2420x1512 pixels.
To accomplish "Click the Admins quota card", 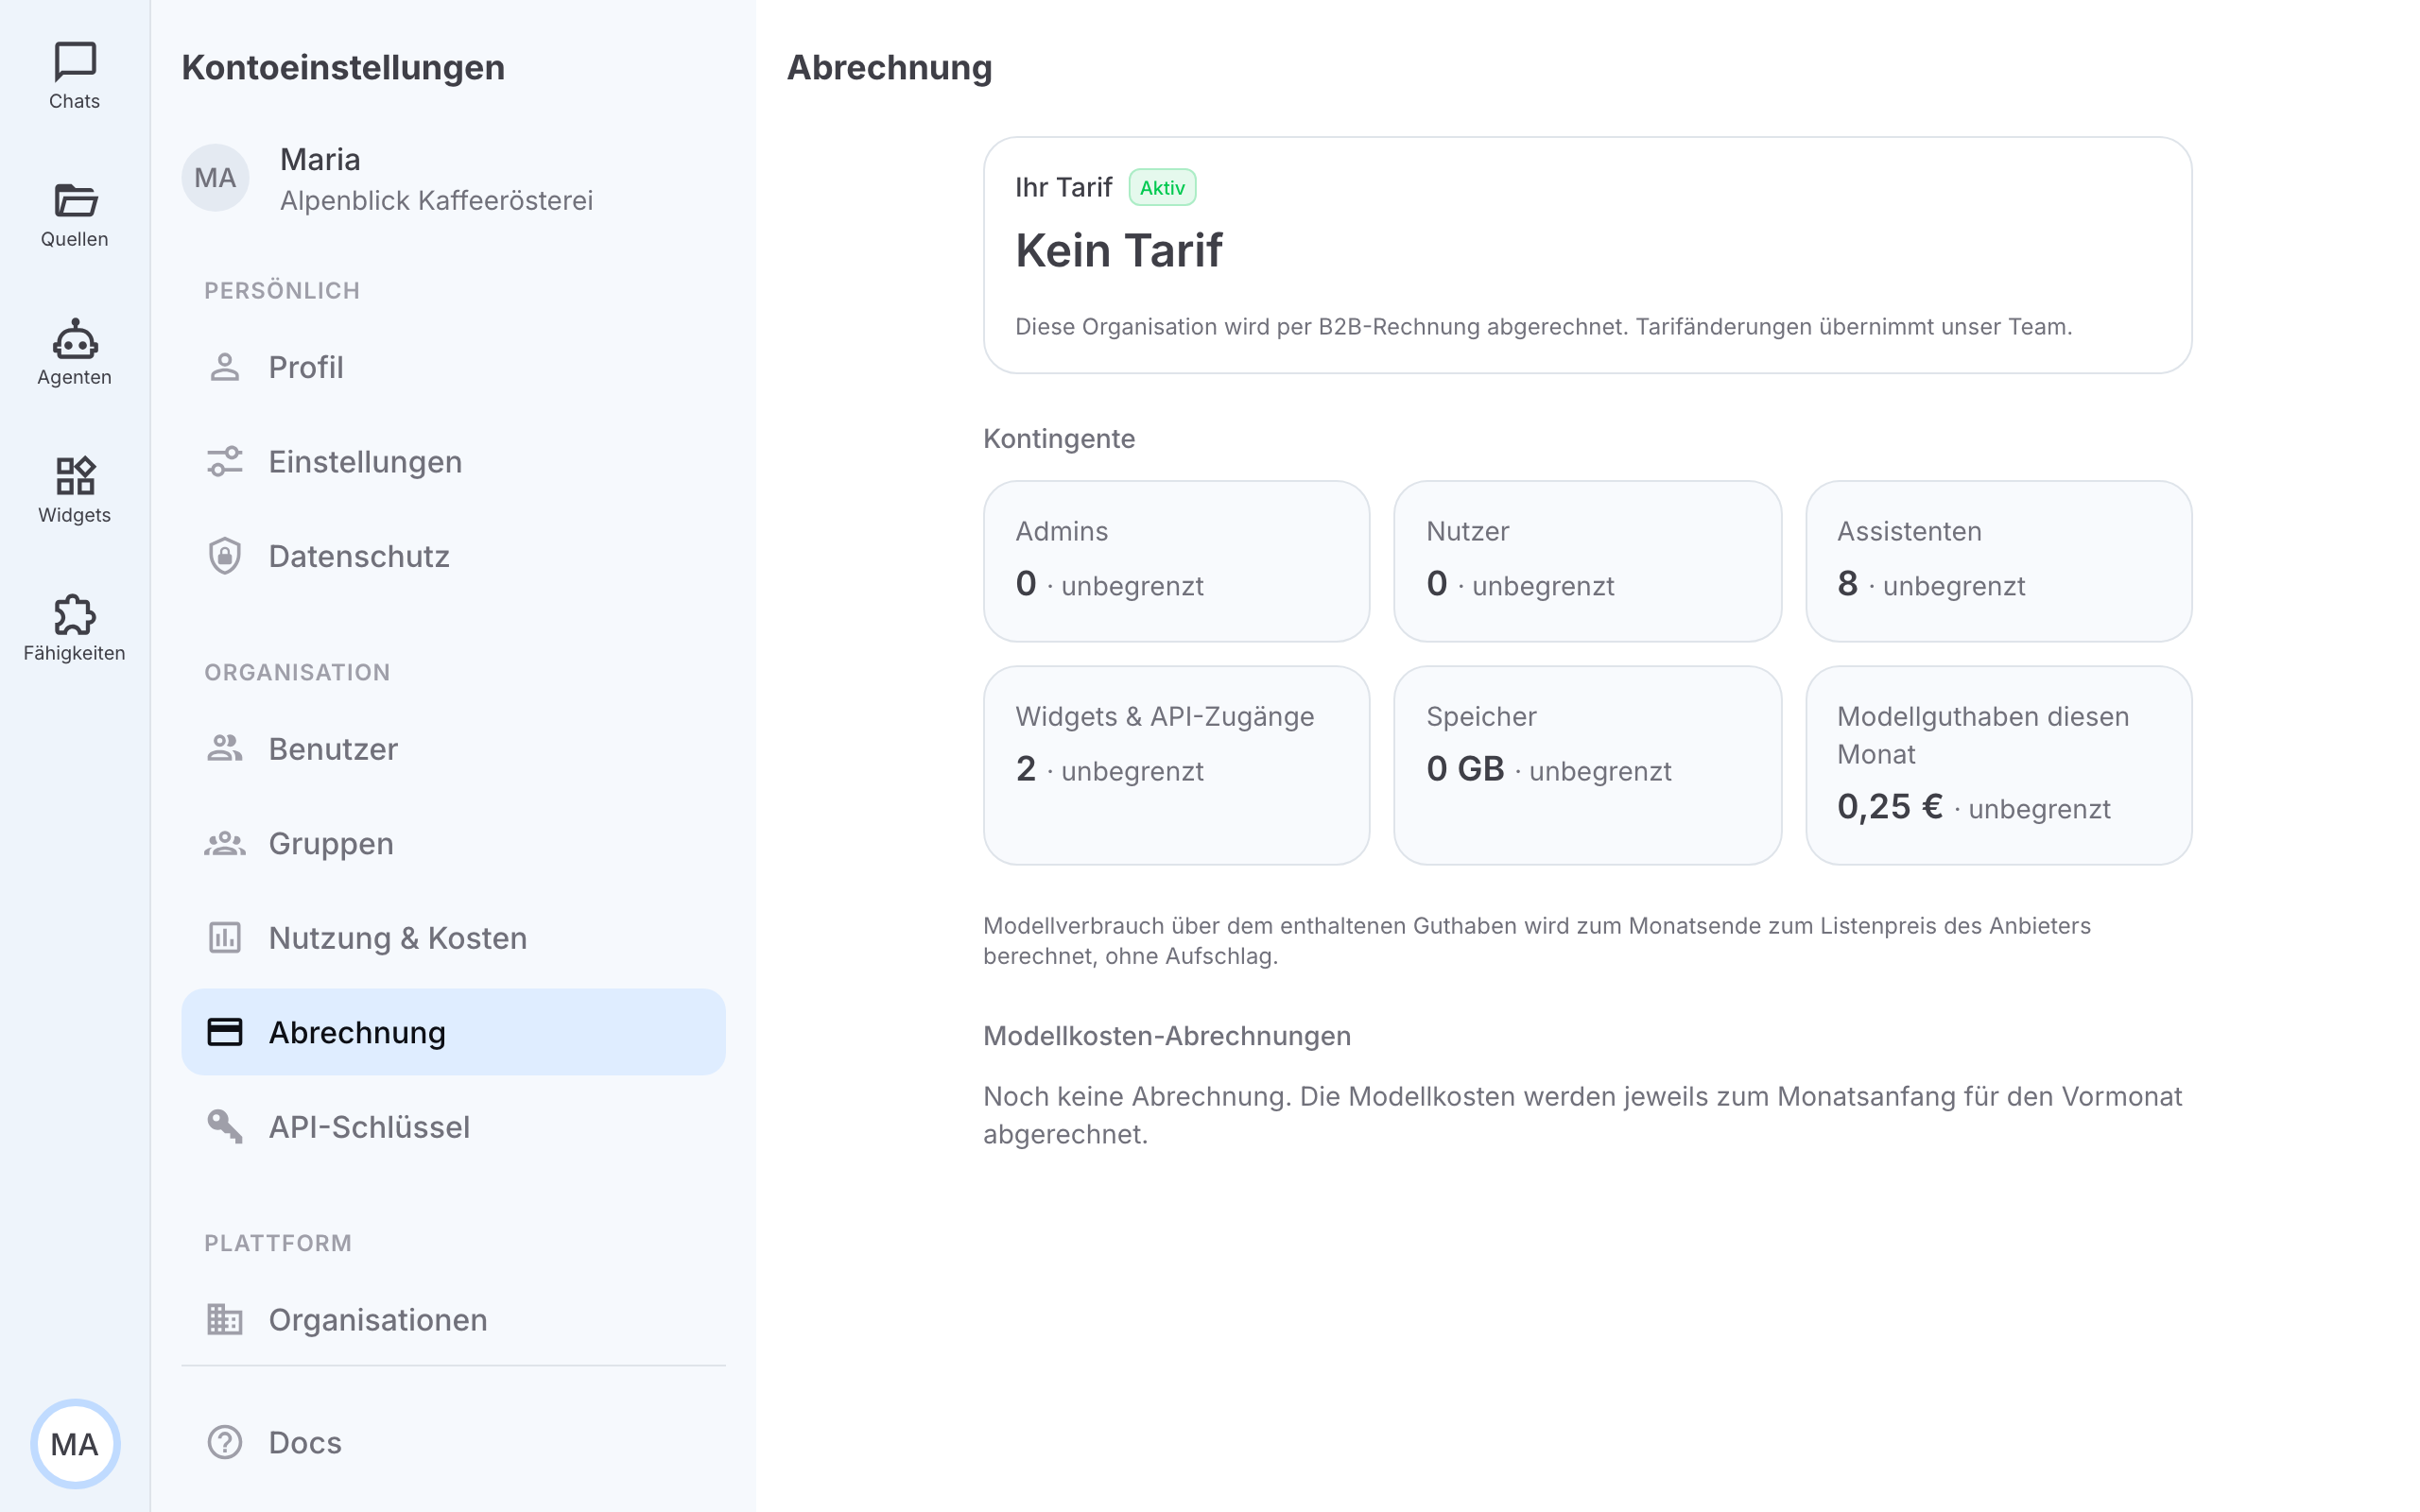I will [1176, 561].
